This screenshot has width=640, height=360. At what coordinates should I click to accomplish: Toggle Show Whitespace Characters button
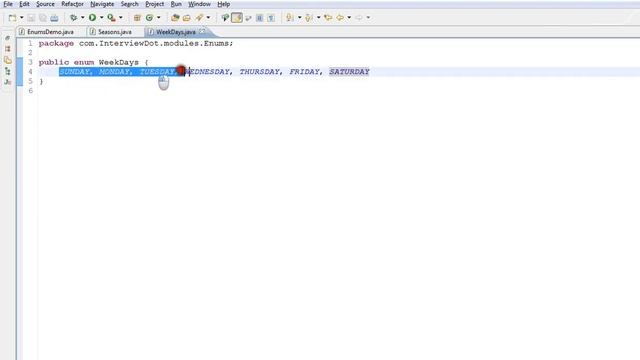(271, 18)
